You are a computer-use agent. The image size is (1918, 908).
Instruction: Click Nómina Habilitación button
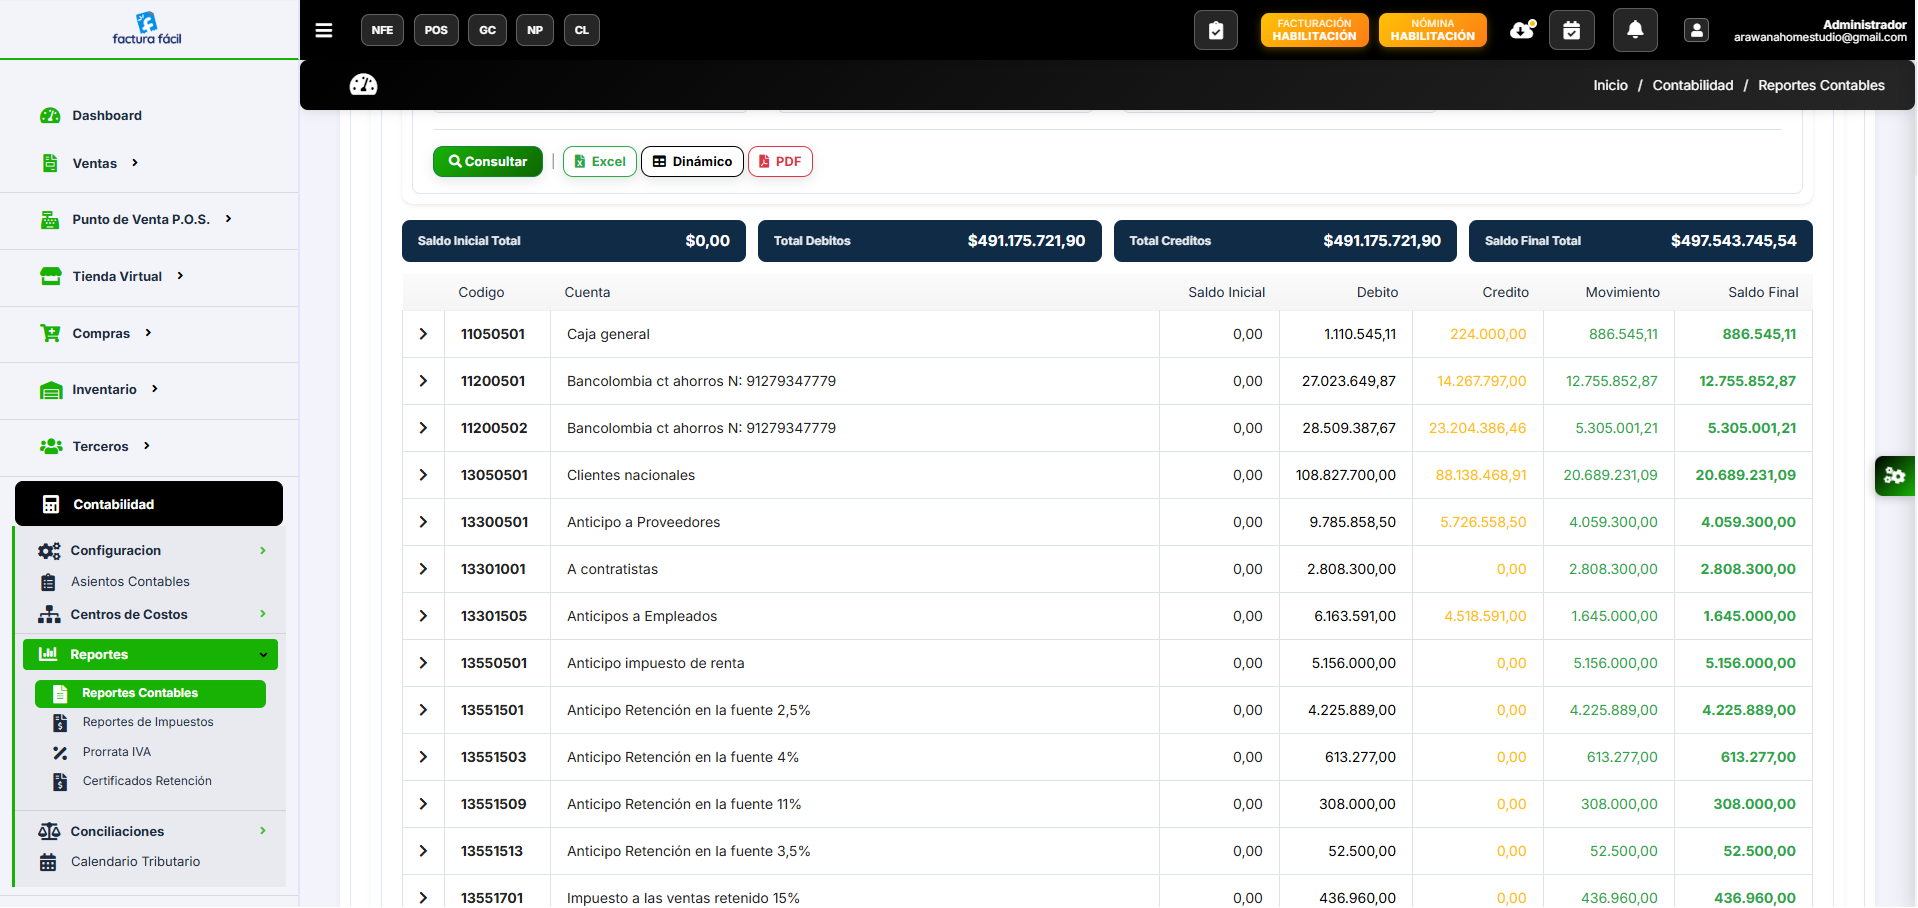click(1432, 30)
